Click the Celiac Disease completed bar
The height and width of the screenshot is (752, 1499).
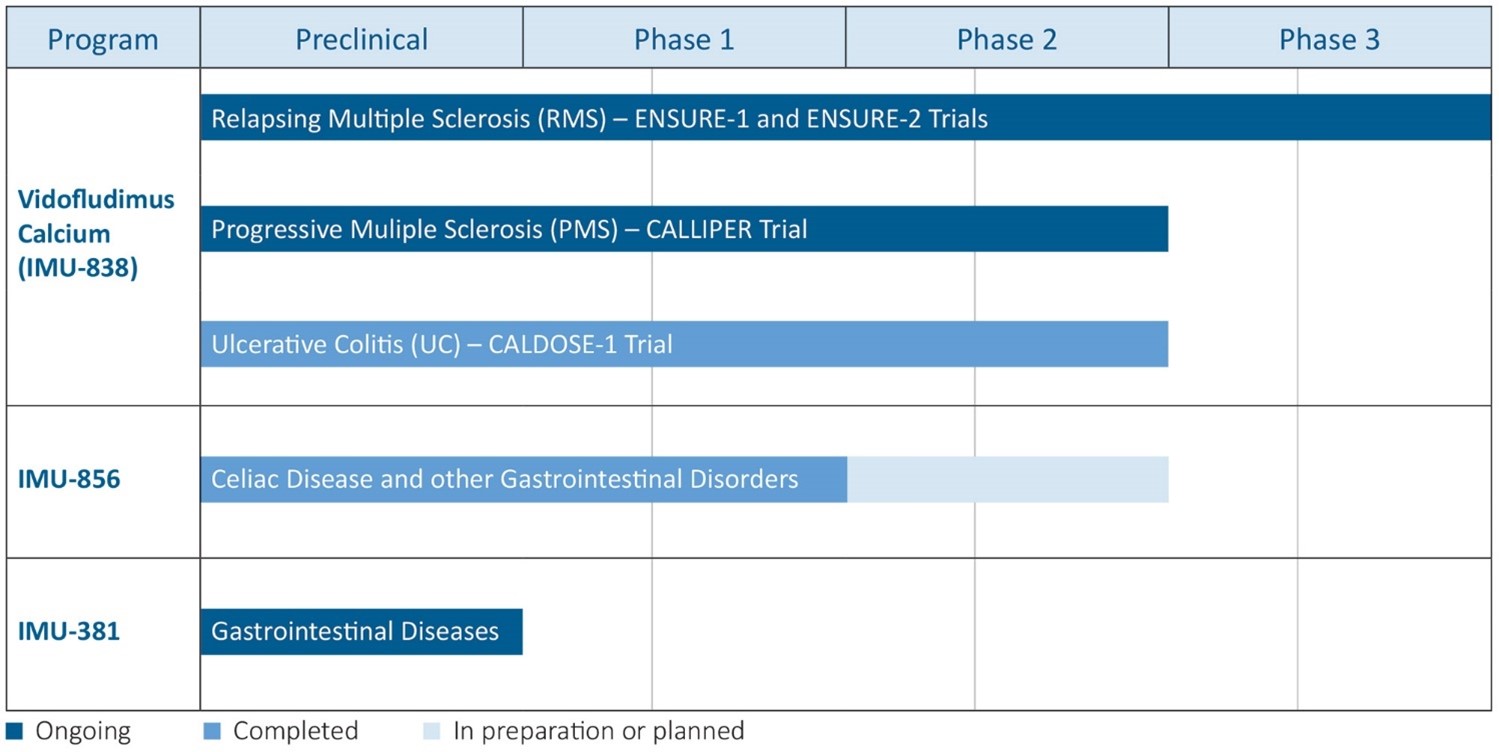523,479
